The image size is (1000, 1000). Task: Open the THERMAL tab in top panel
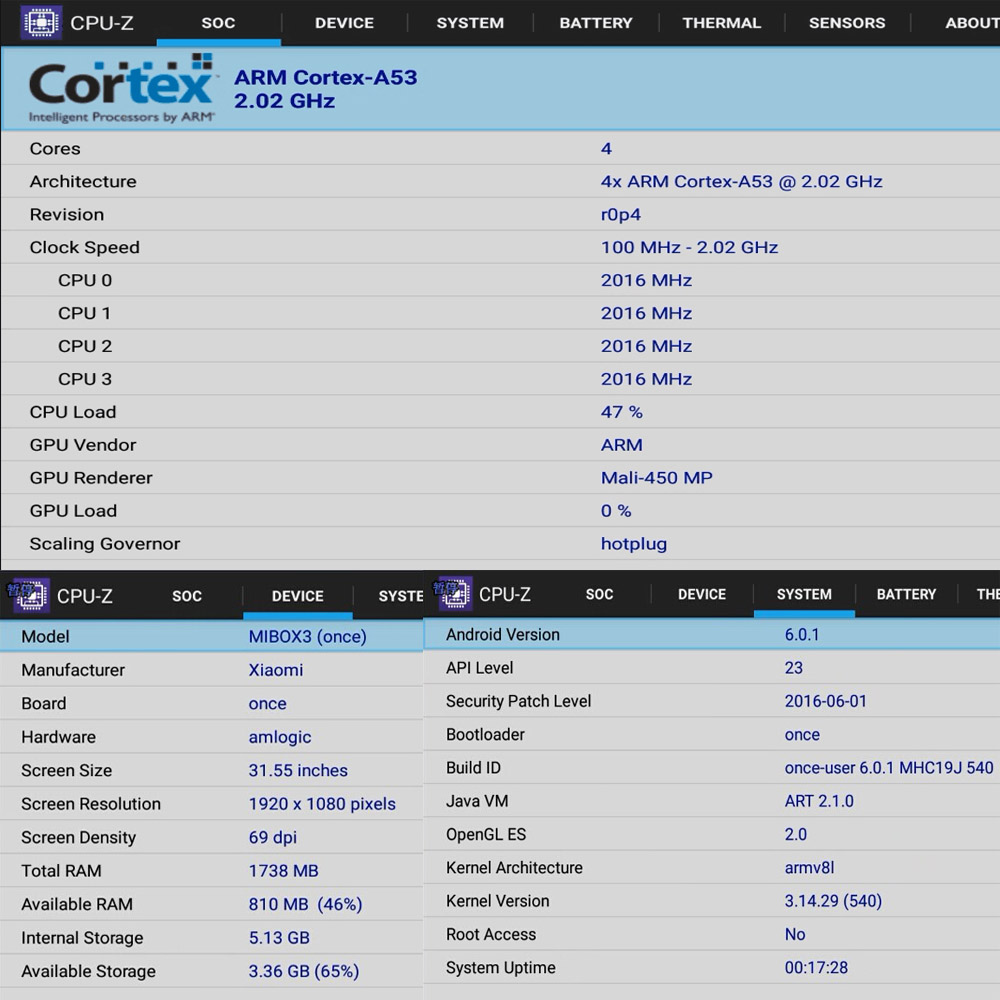point(721,23)
